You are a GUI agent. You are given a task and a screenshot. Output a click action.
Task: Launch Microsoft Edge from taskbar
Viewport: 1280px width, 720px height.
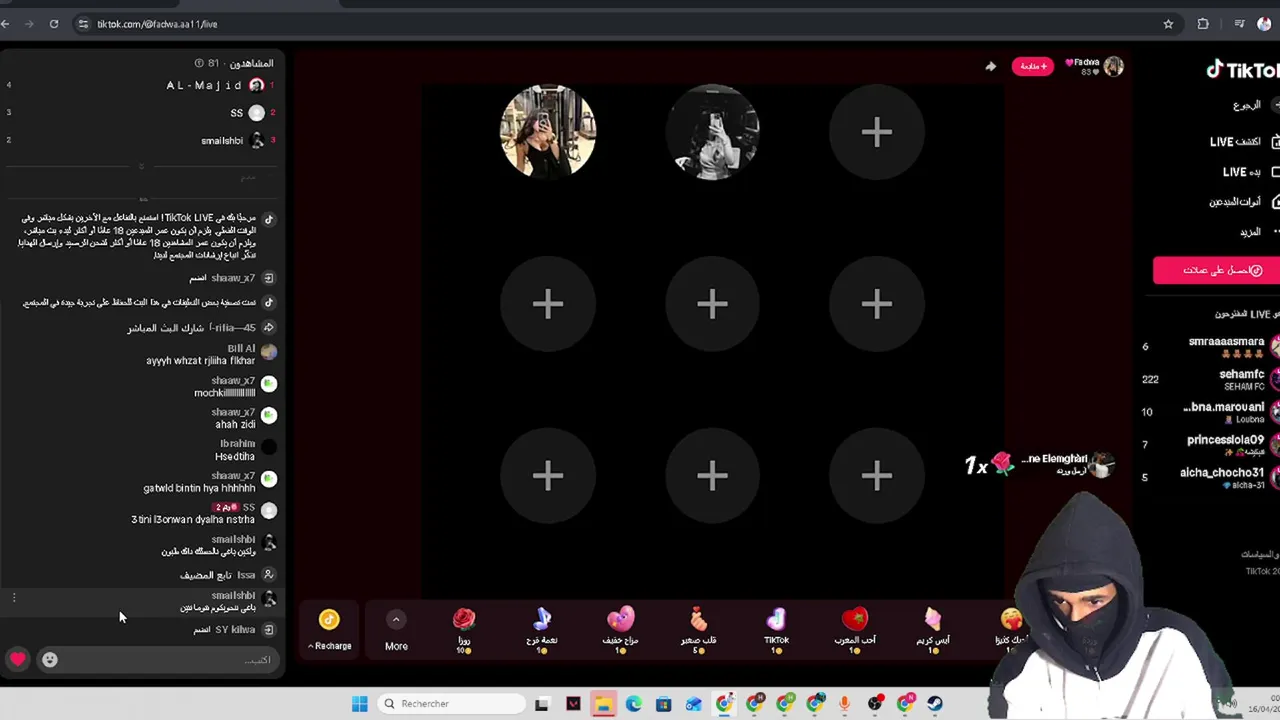[x=633, y=704]
